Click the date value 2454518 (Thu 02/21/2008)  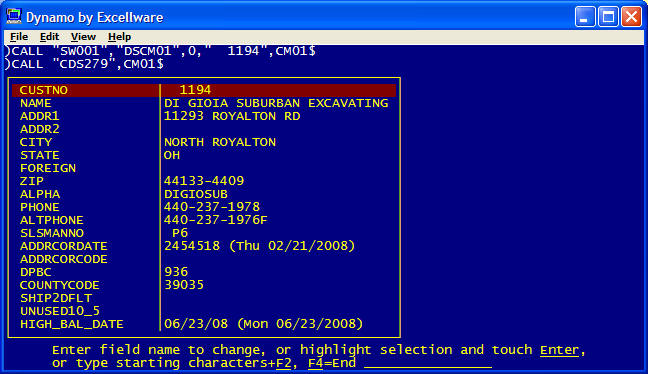pyautogui.click(x=260, y=246)
